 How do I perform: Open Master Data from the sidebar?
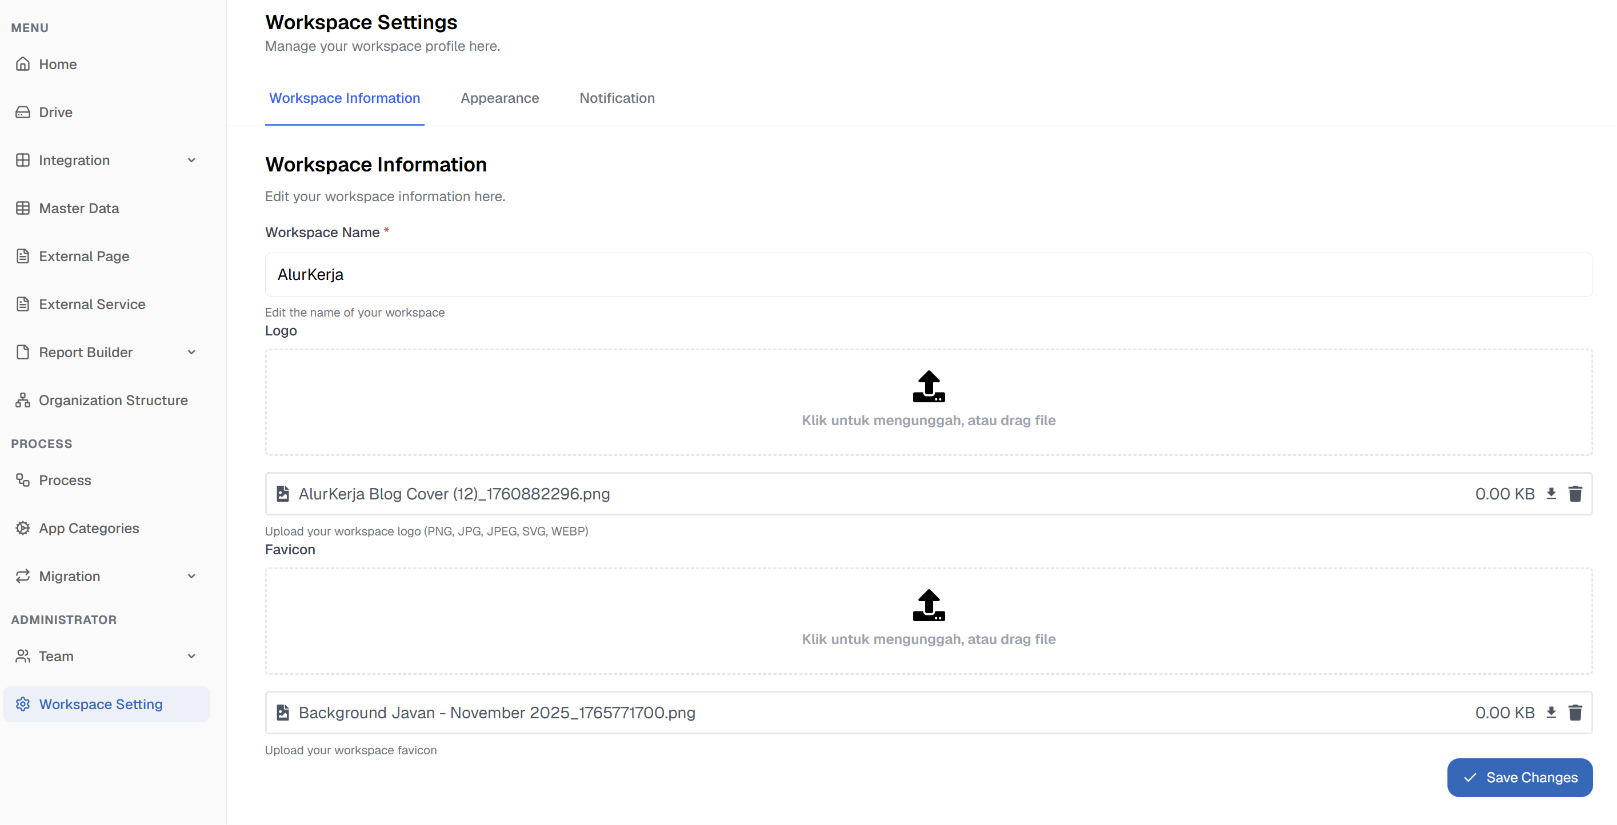click(x=106, y=208)
